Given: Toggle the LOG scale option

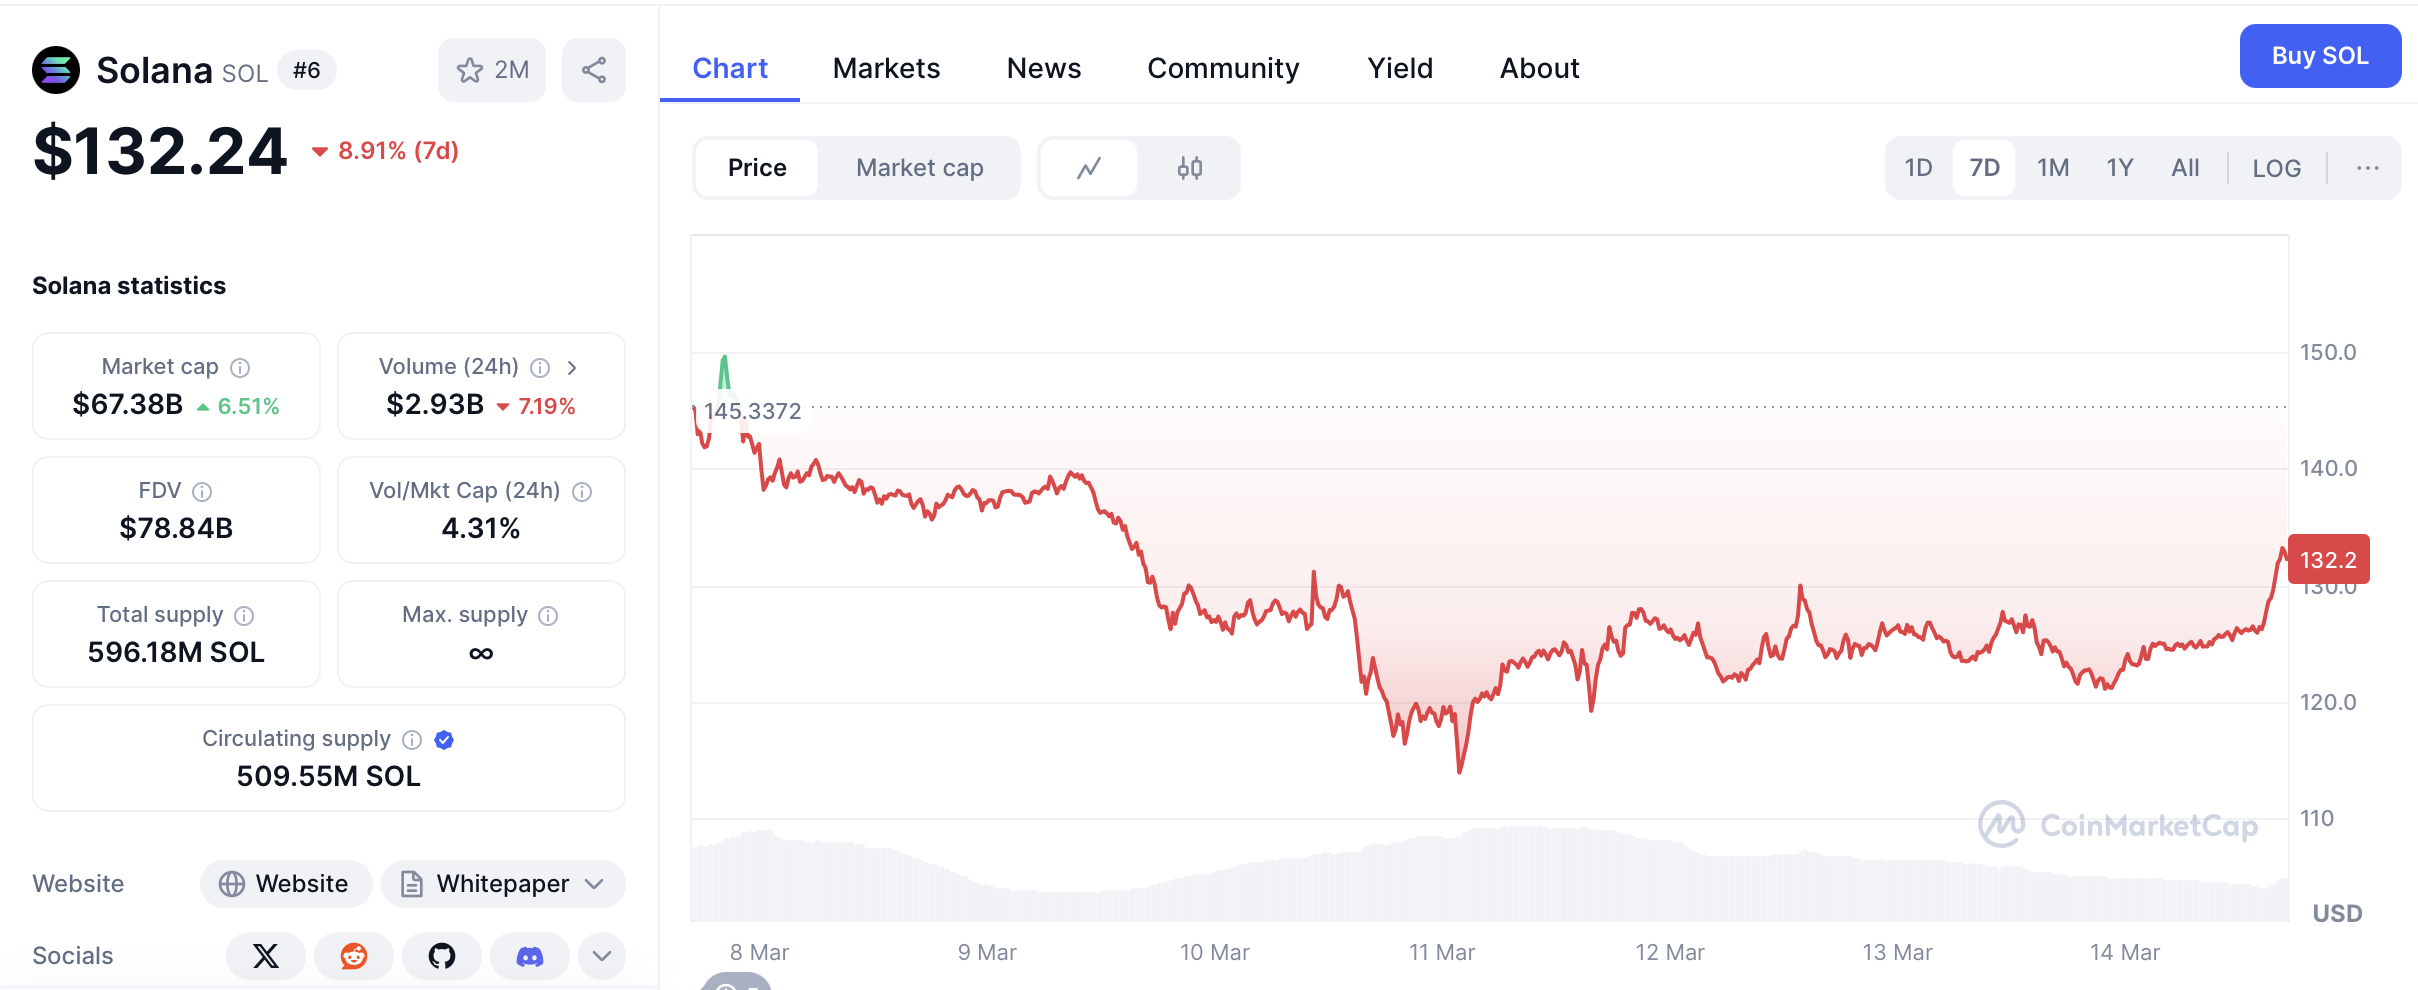Looking at the screenshot, I should (2276, 168).
